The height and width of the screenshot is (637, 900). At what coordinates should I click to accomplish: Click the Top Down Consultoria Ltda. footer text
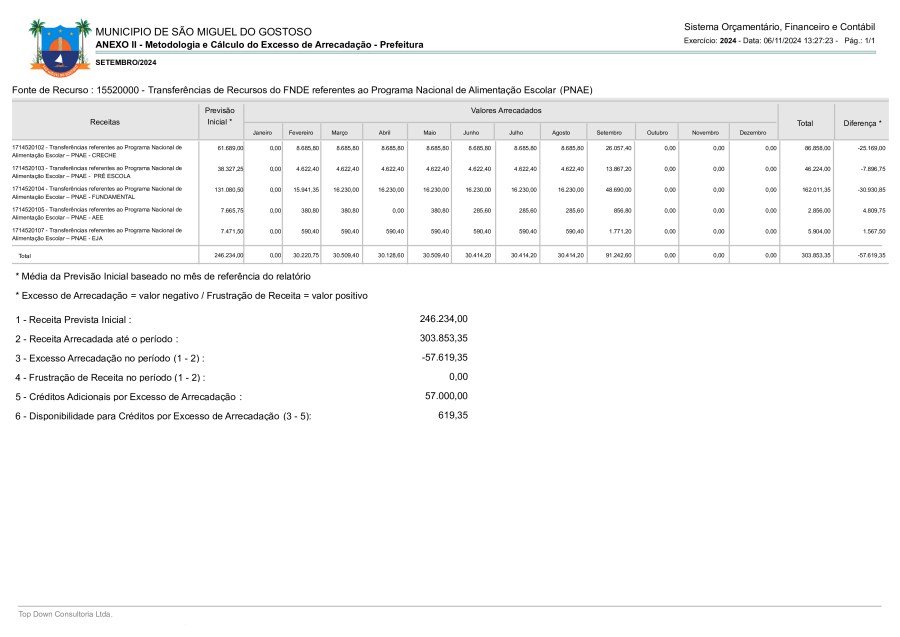point(65,614)
